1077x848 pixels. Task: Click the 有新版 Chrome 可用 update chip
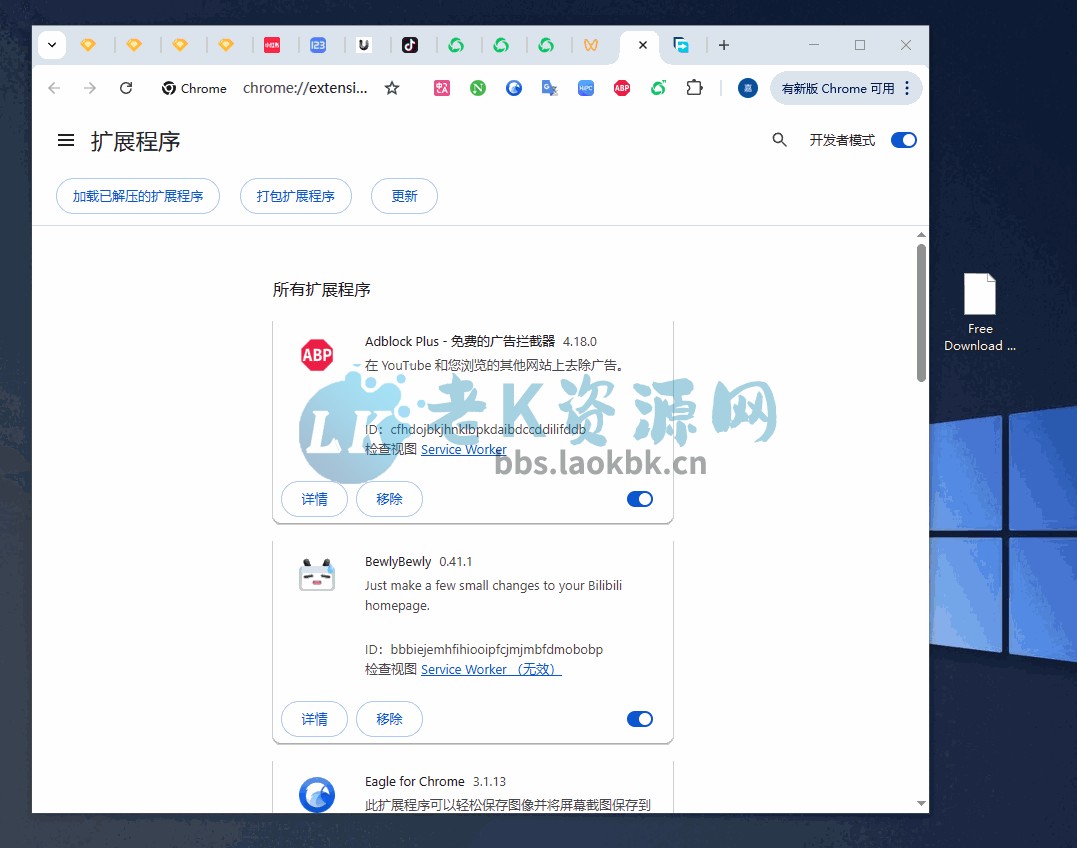(x=837, y=88)
